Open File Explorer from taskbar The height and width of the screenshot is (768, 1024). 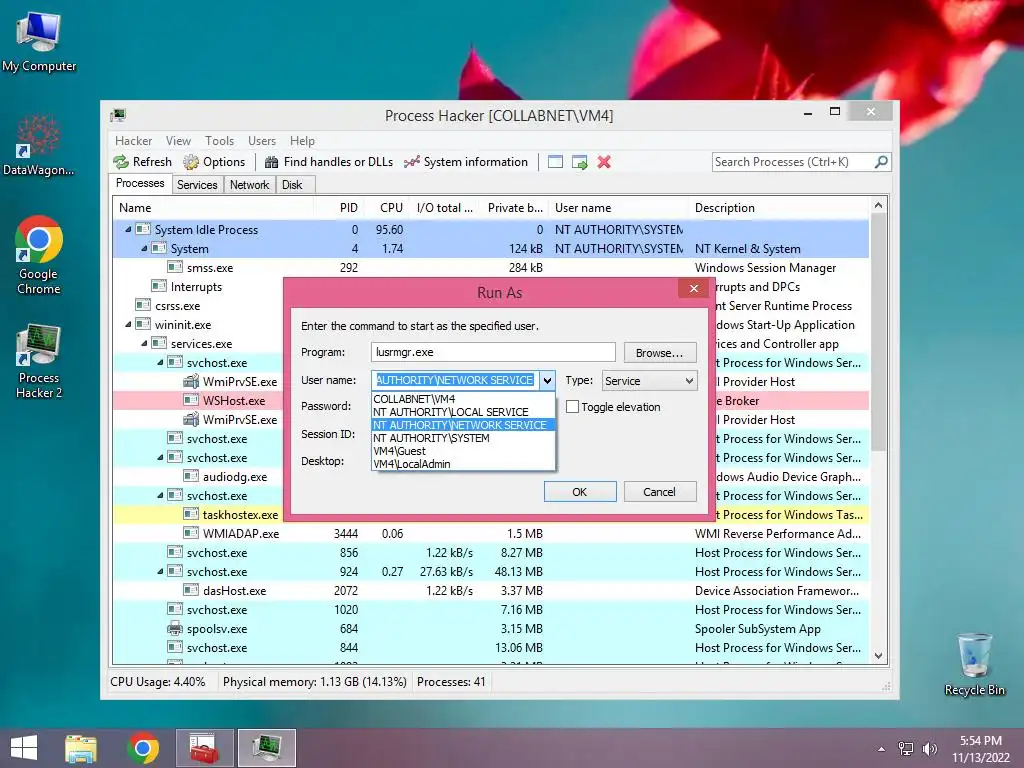click(x=81, y=748)
